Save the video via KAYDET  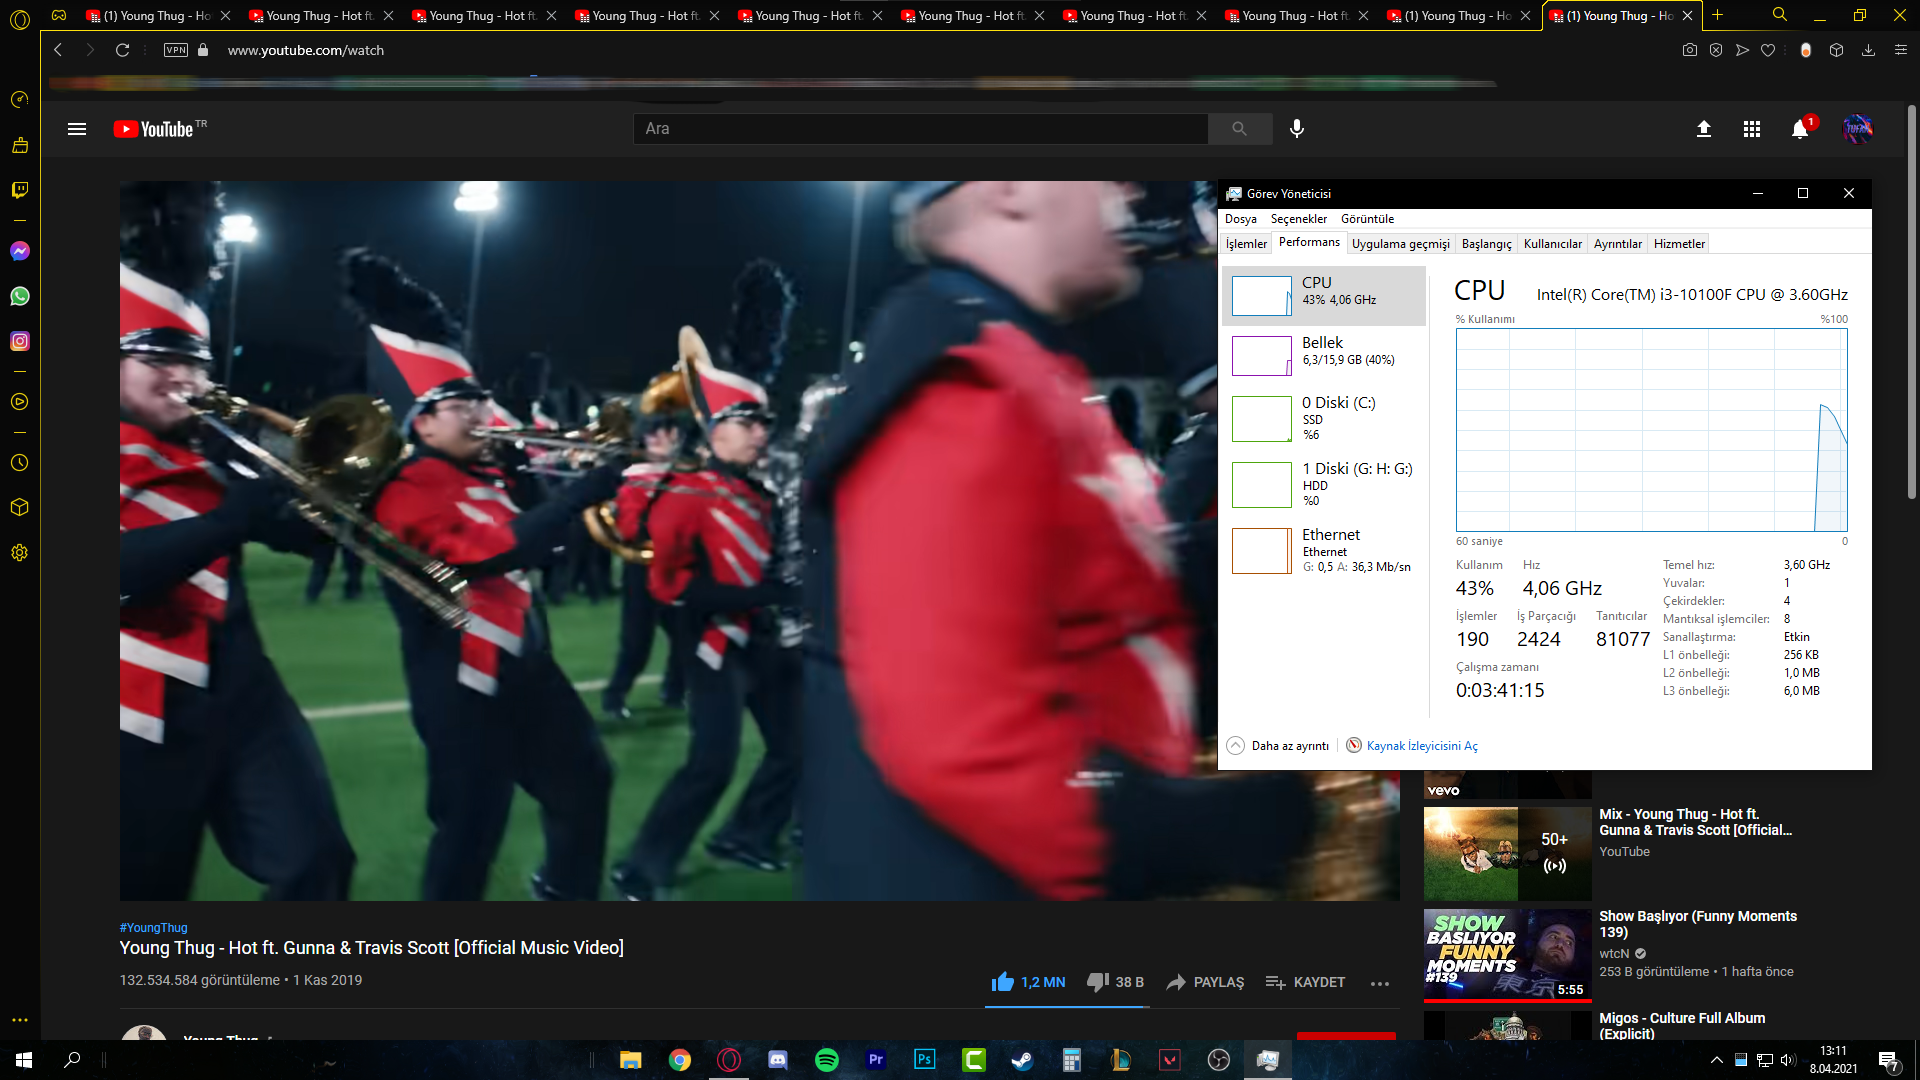tap(1305, 982)
